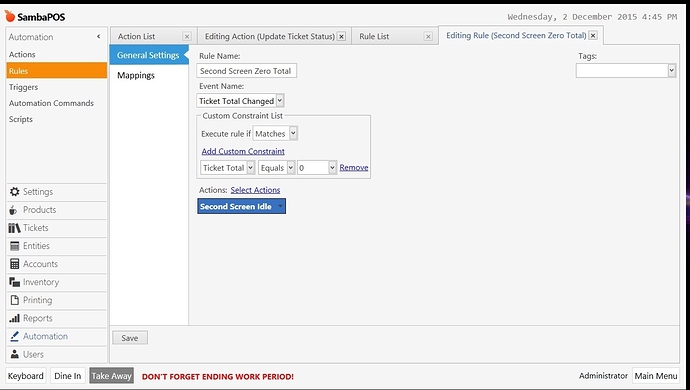Switch to the Rule List tab
The width and height of the screenshot is (690, 390).
(x=374, y=37)
